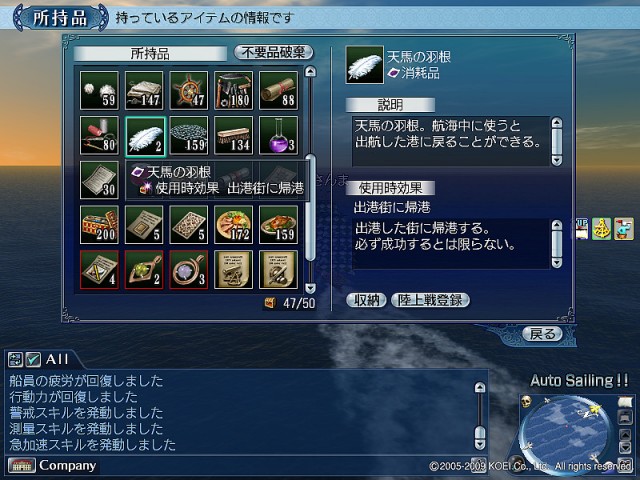Image resolution: width=640 pixels, height=480 pixels.
Task: Toggle the chat window swap icon
Action: click(15, 359)
